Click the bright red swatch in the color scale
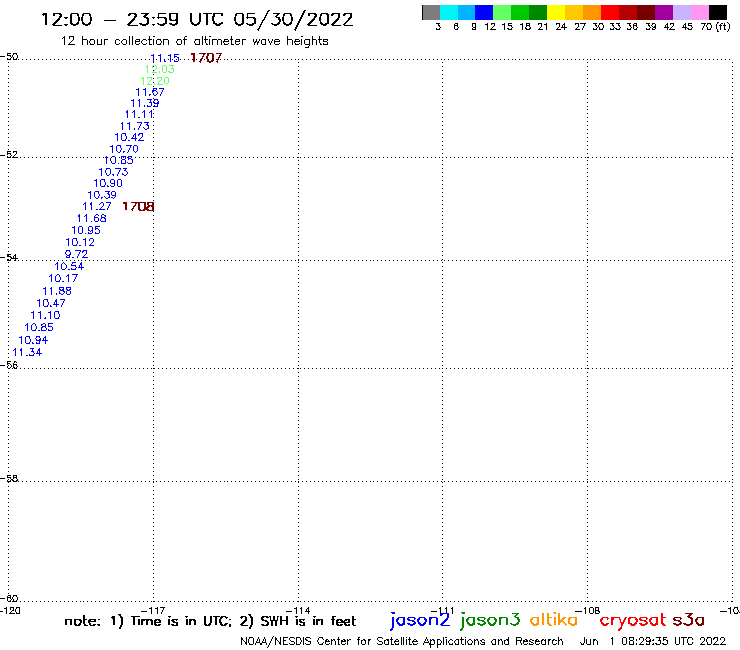This screenshot has height=650, width=740. 610,12
